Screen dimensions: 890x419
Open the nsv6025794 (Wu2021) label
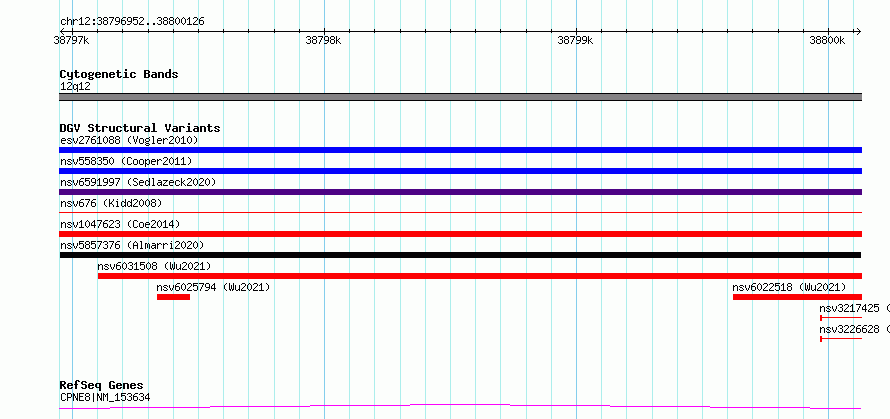[213, 287]
